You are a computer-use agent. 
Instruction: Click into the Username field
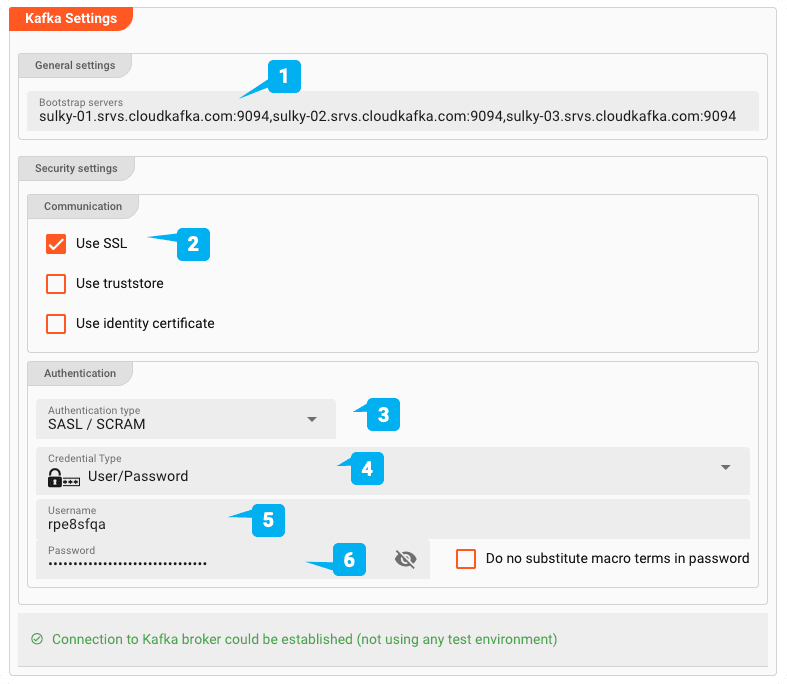[393, 518]
